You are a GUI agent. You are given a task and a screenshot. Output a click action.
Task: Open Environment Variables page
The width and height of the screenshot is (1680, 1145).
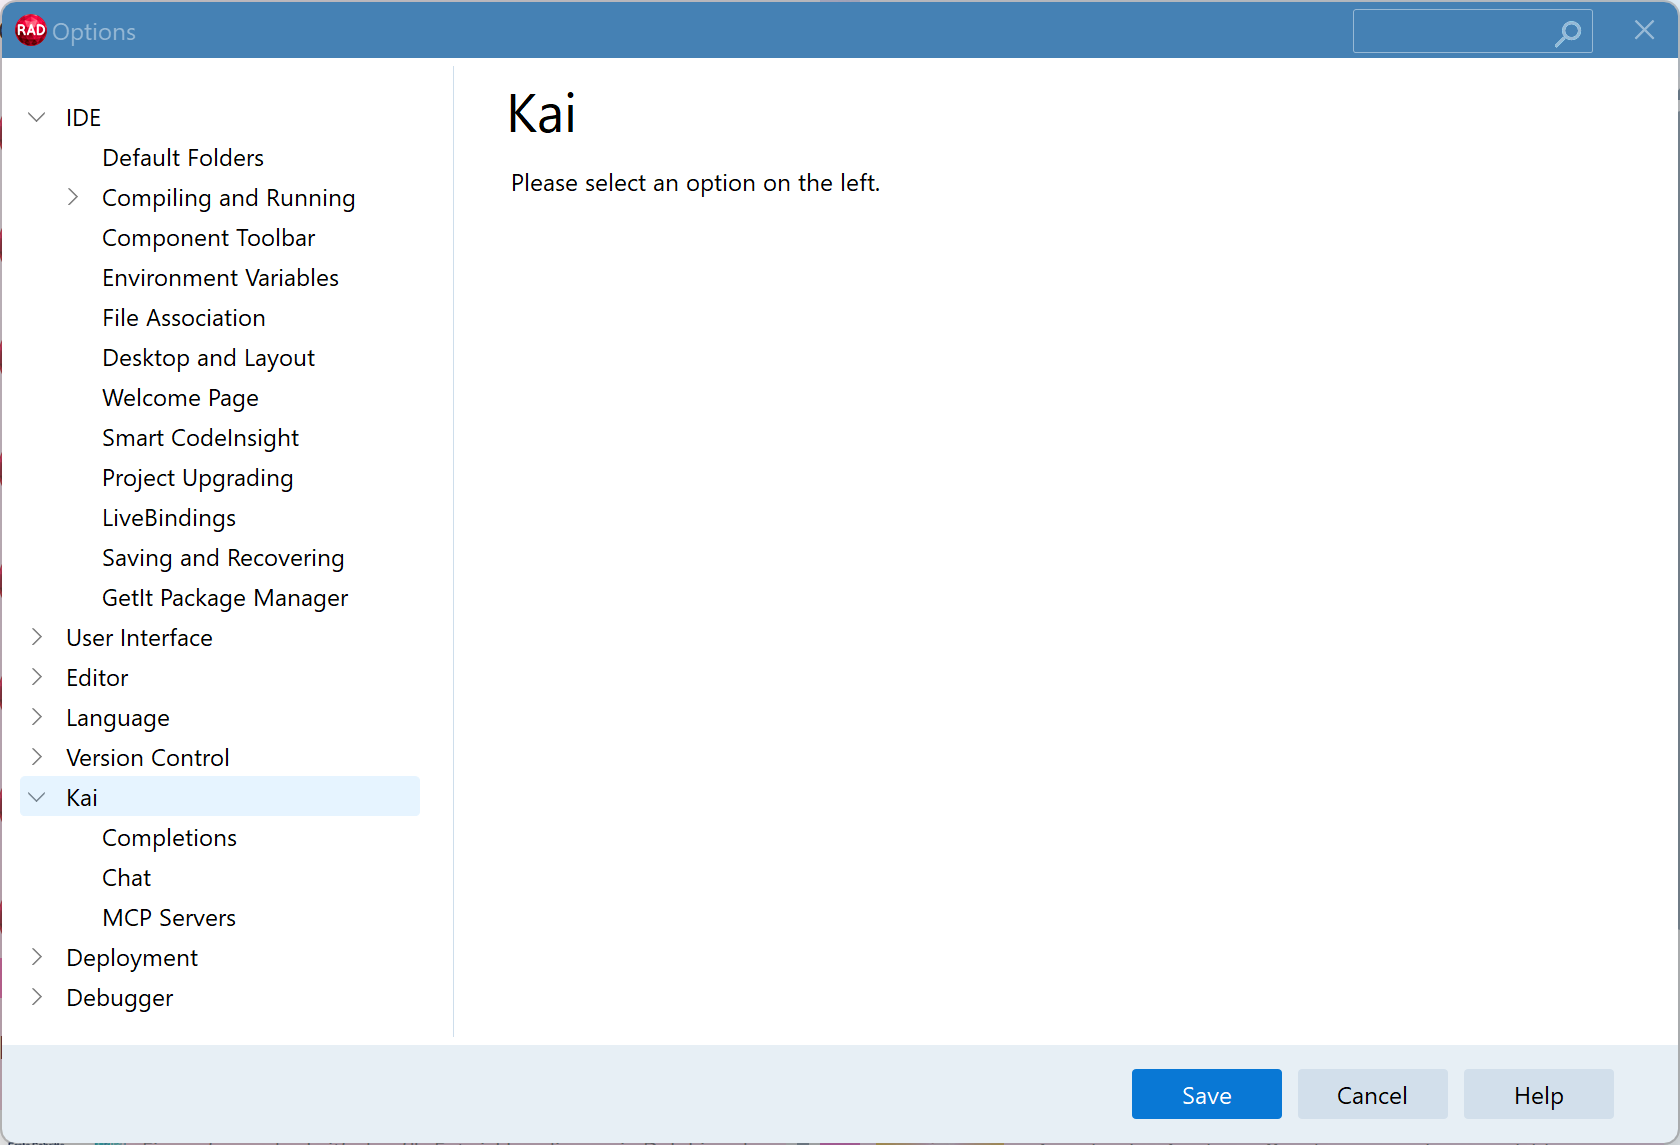tap(221, 278)
